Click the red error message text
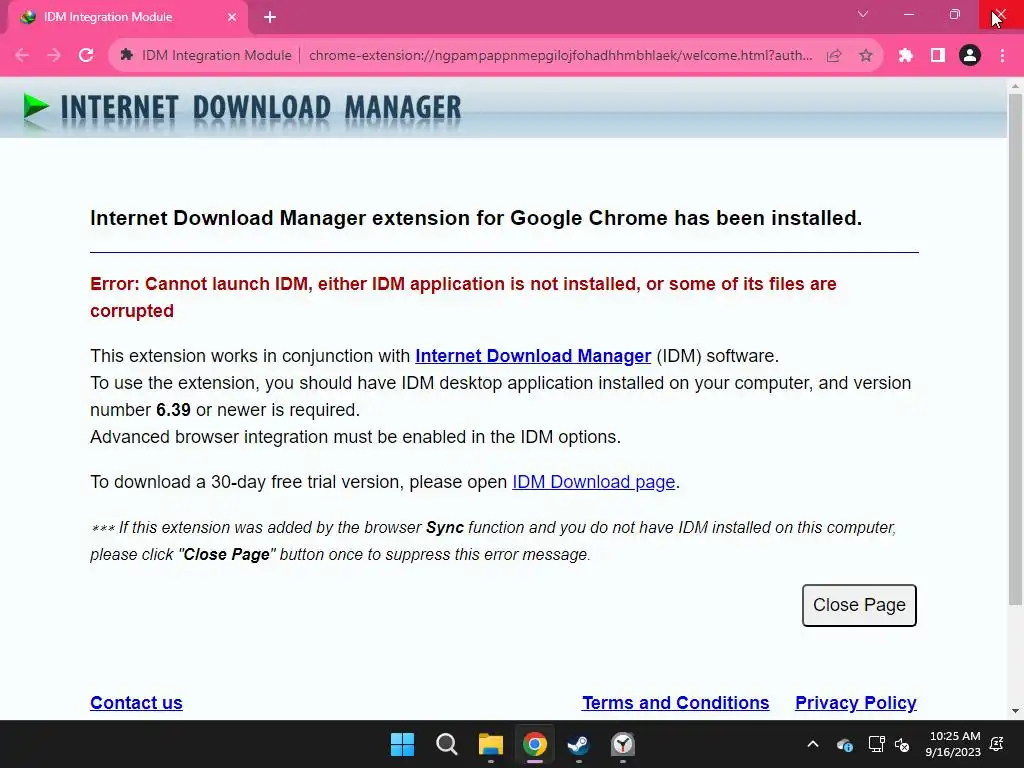This screenshot has width=1024, height=768. (x=463, y=297)
